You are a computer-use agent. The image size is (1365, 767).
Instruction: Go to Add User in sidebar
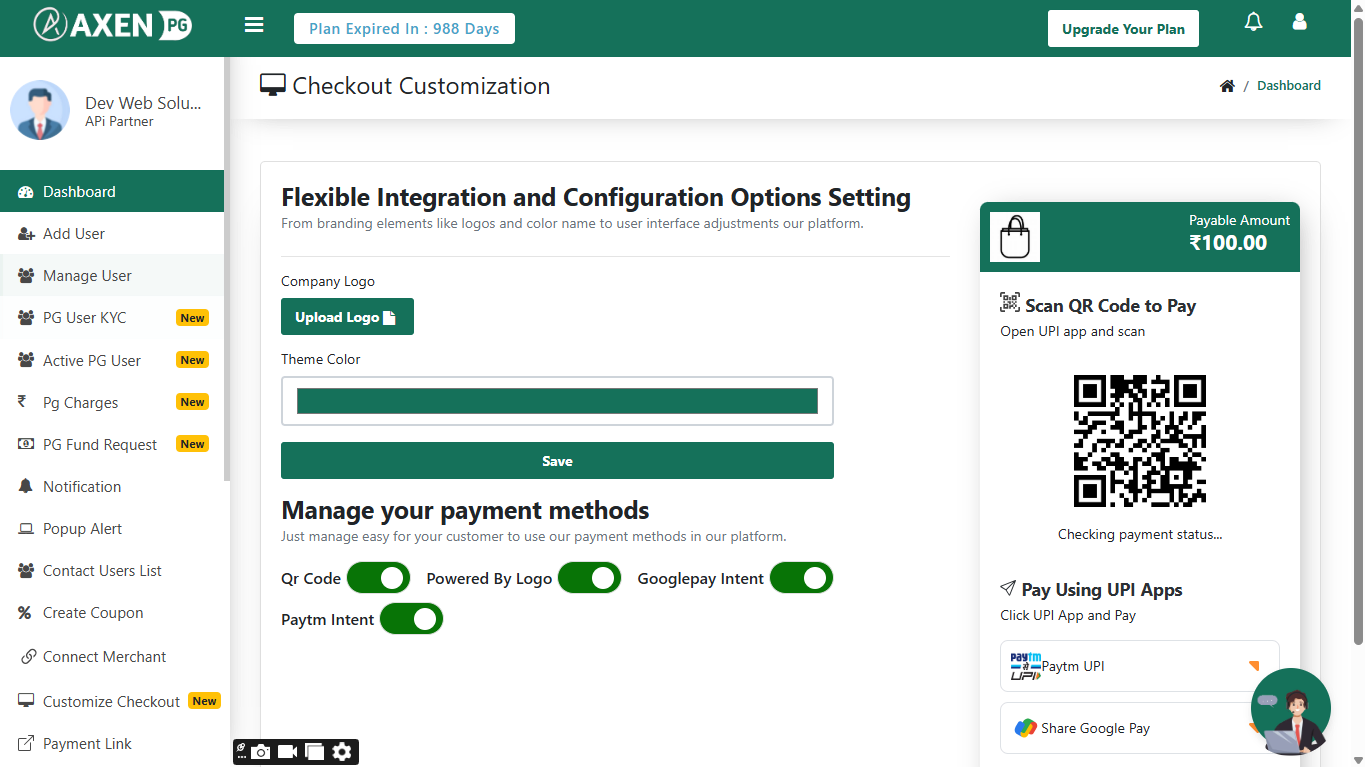coord(112,233)
